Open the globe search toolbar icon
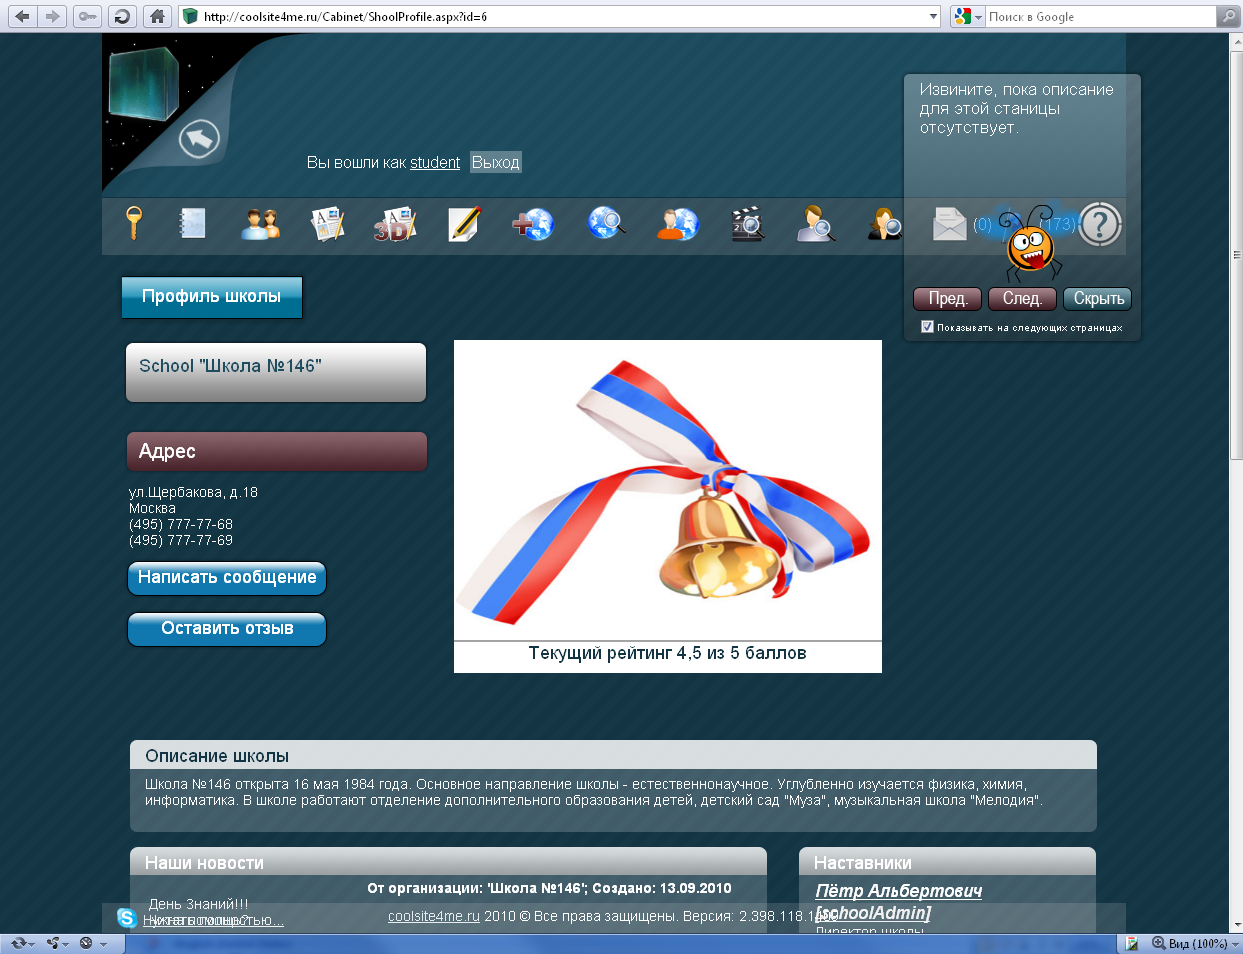The image size is (1243, 954). tap(605, 225)
